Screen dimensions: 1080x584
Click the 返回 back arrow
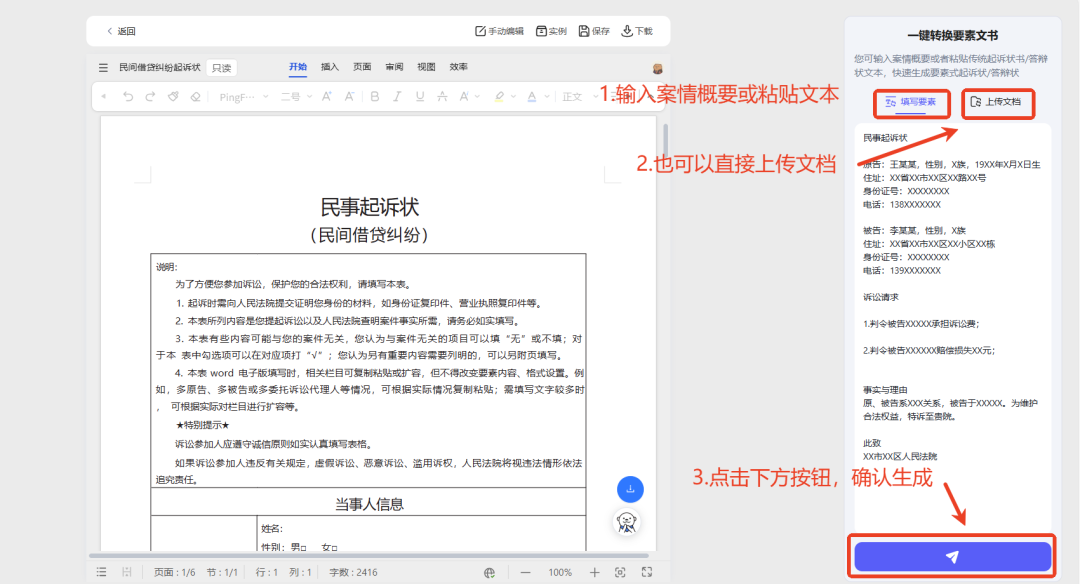coord(110,31)
